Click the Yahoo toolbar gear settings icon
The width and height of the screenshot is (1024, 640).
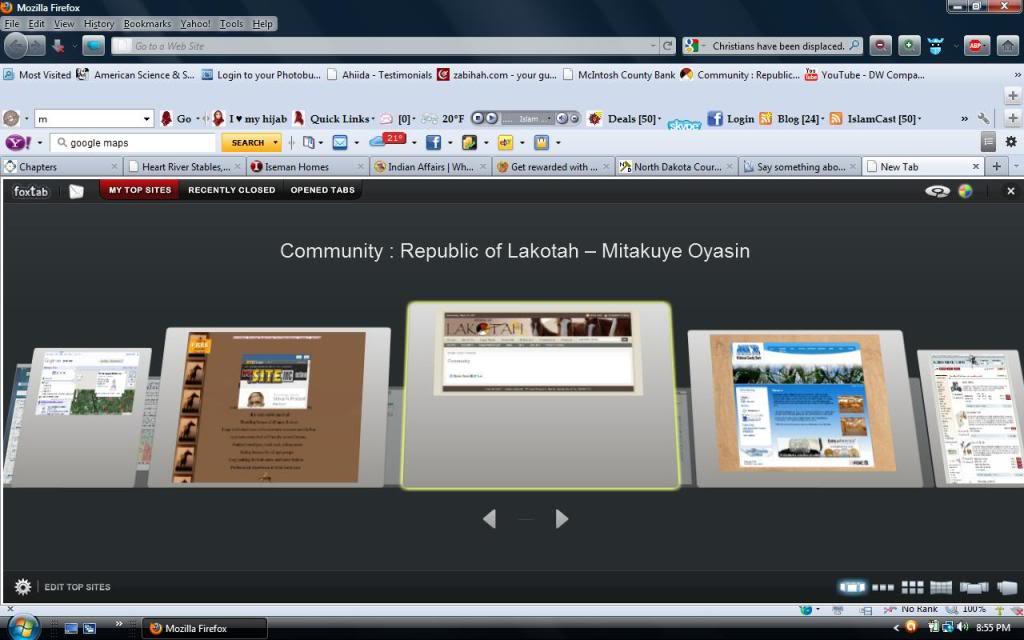(1010, 142)
